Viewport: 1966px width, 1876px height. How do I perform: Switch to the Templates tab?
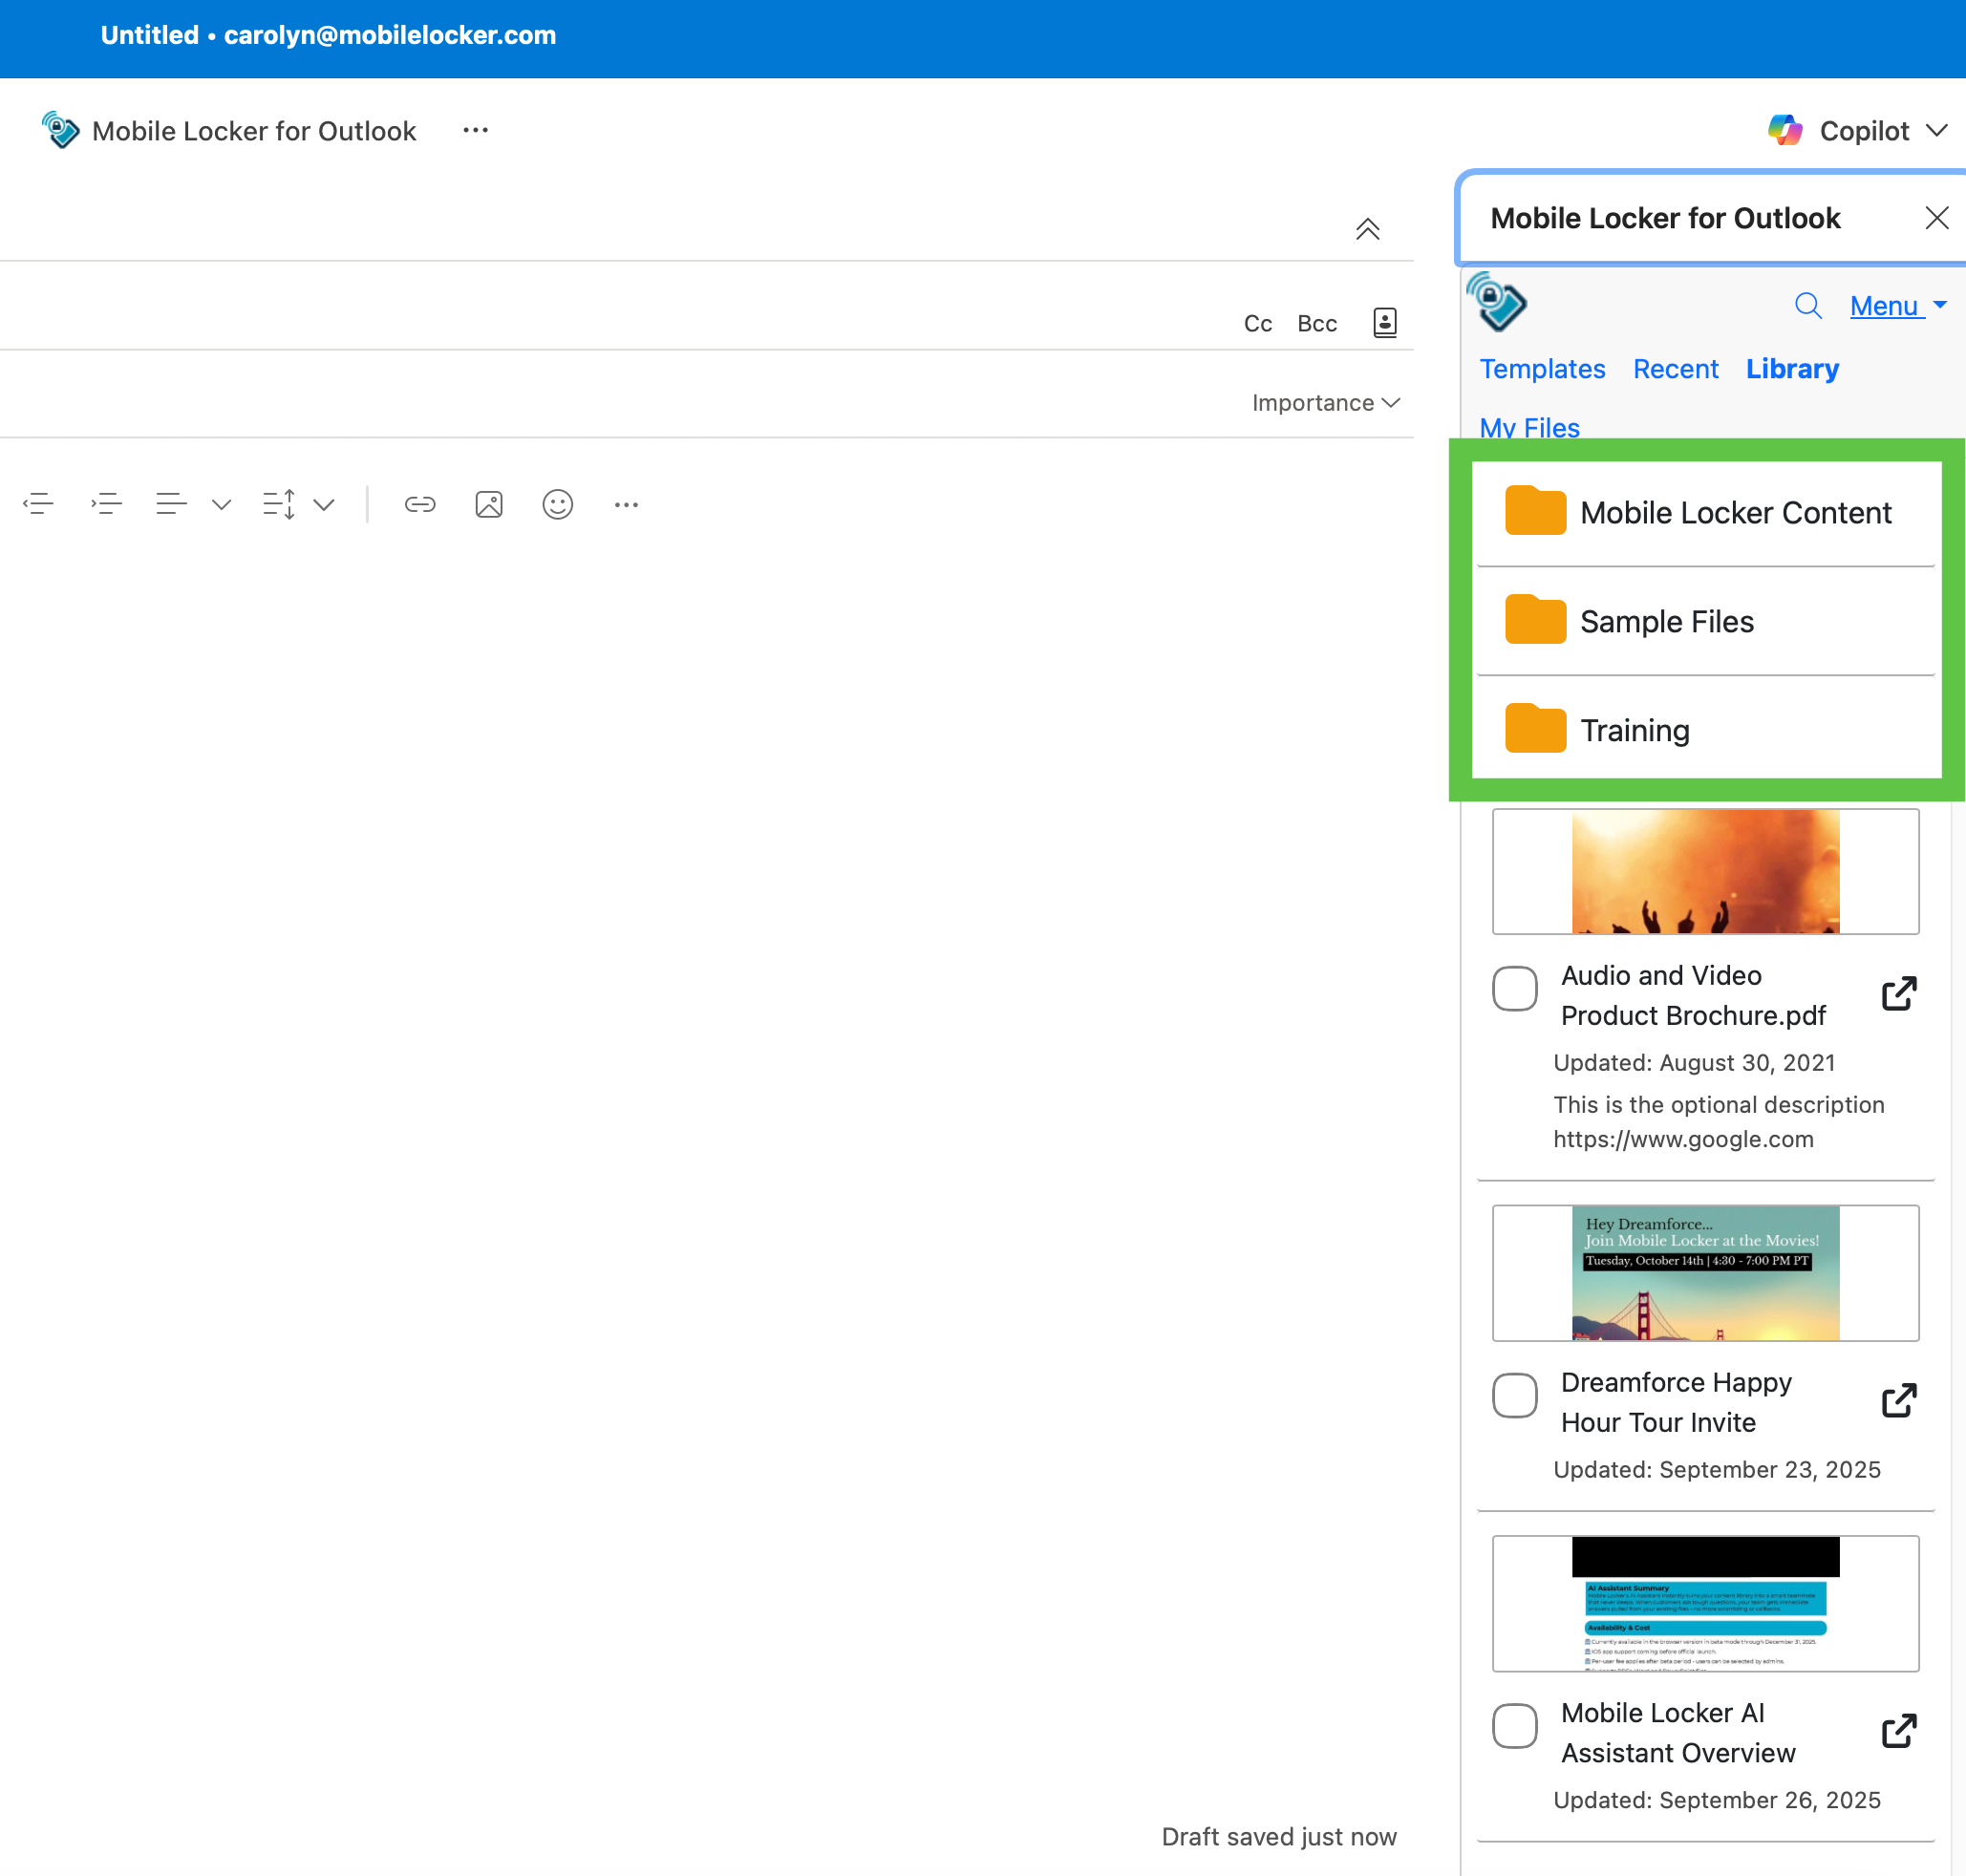(1541, 369)
